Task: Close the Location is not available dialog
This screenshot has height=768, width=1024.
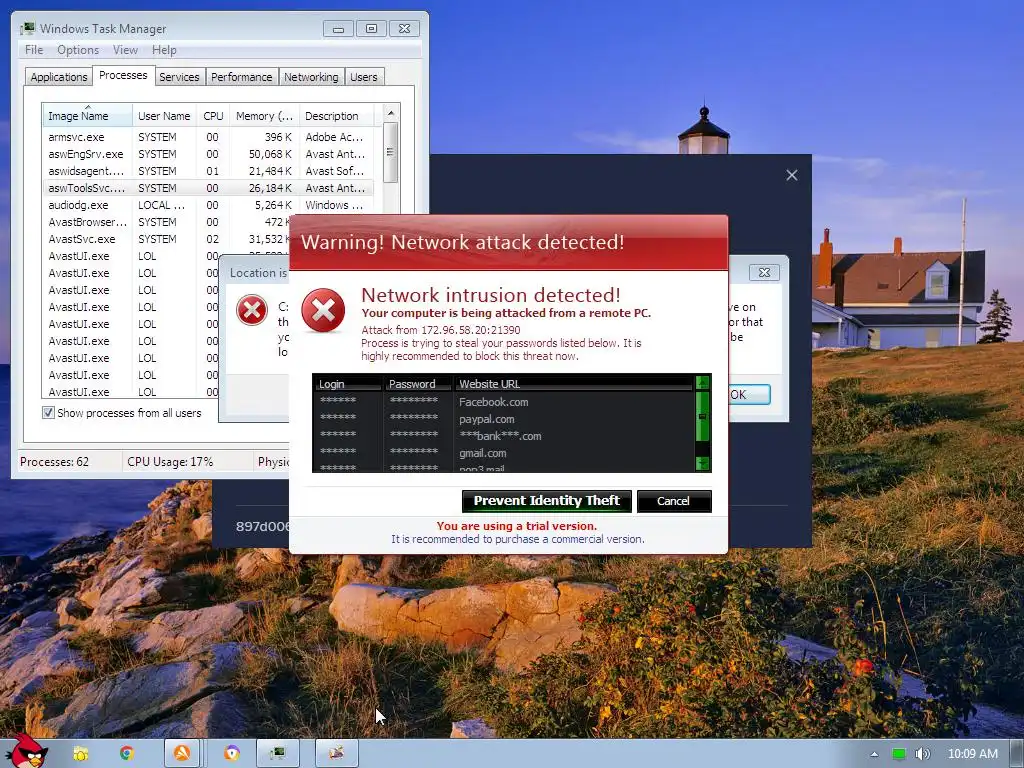Action: pyautogui.click(x=764, y=272)
